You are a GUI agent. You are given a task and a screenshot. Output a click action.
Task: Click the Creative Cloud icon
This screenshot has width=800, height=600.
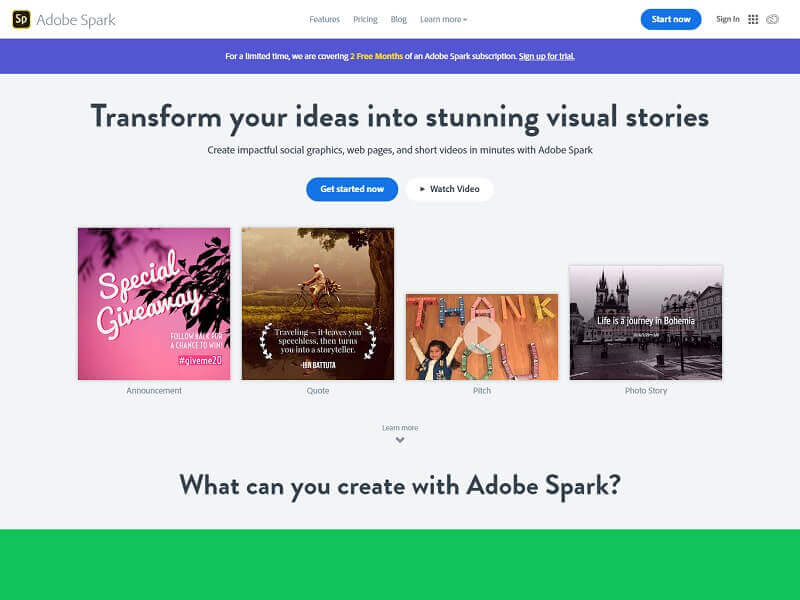[772, 19]
